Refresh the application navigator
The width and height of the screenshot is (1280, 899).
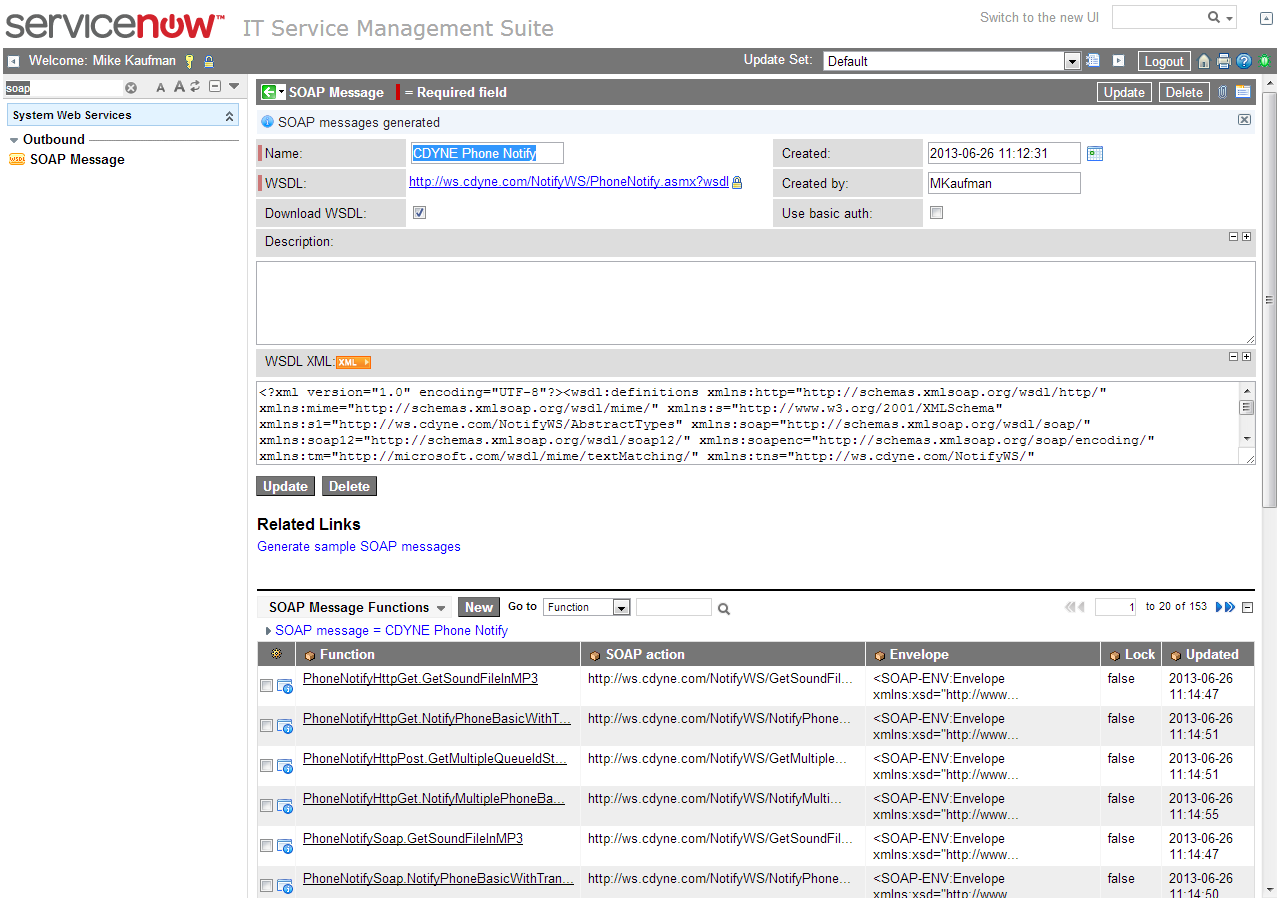(x=196, y=87)
